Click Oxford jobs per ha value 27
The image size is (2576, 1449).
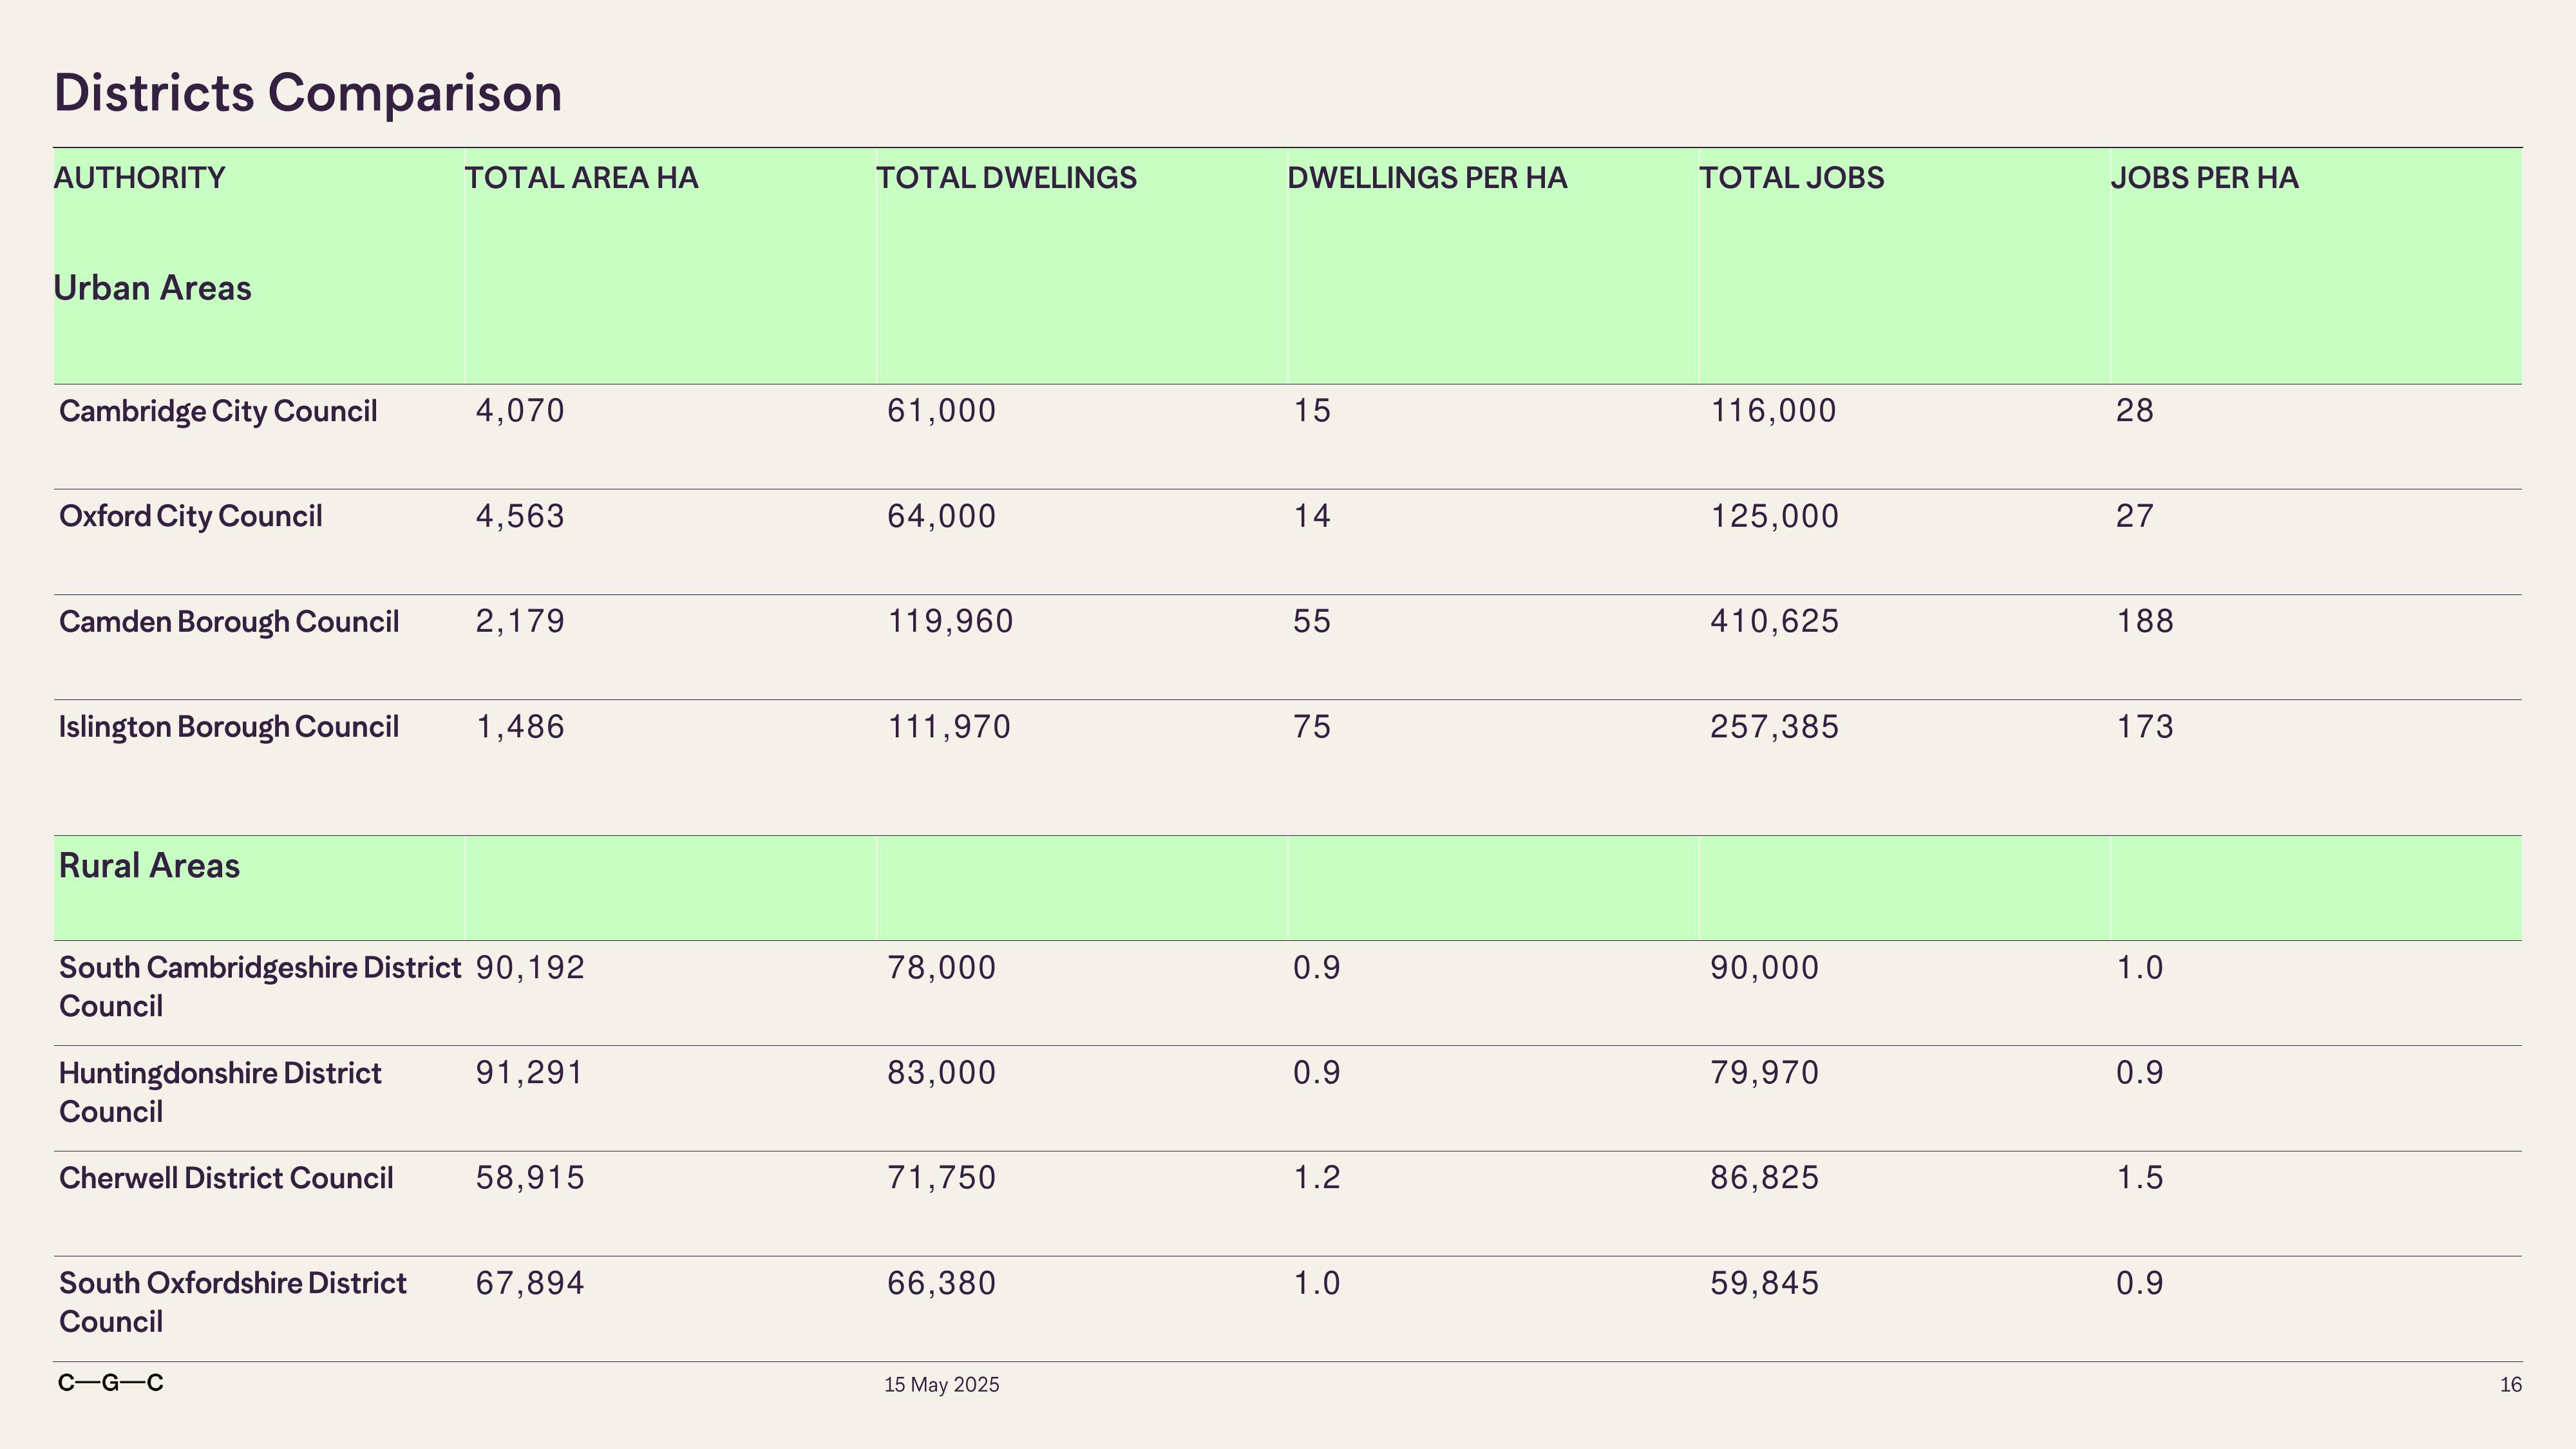click(2135, 516)
